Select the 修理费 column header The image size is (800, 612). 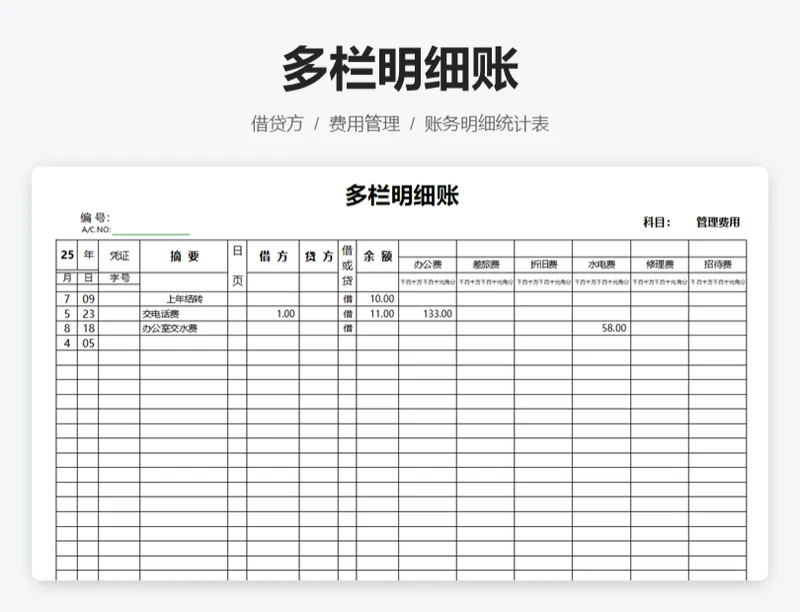[660, 265]
